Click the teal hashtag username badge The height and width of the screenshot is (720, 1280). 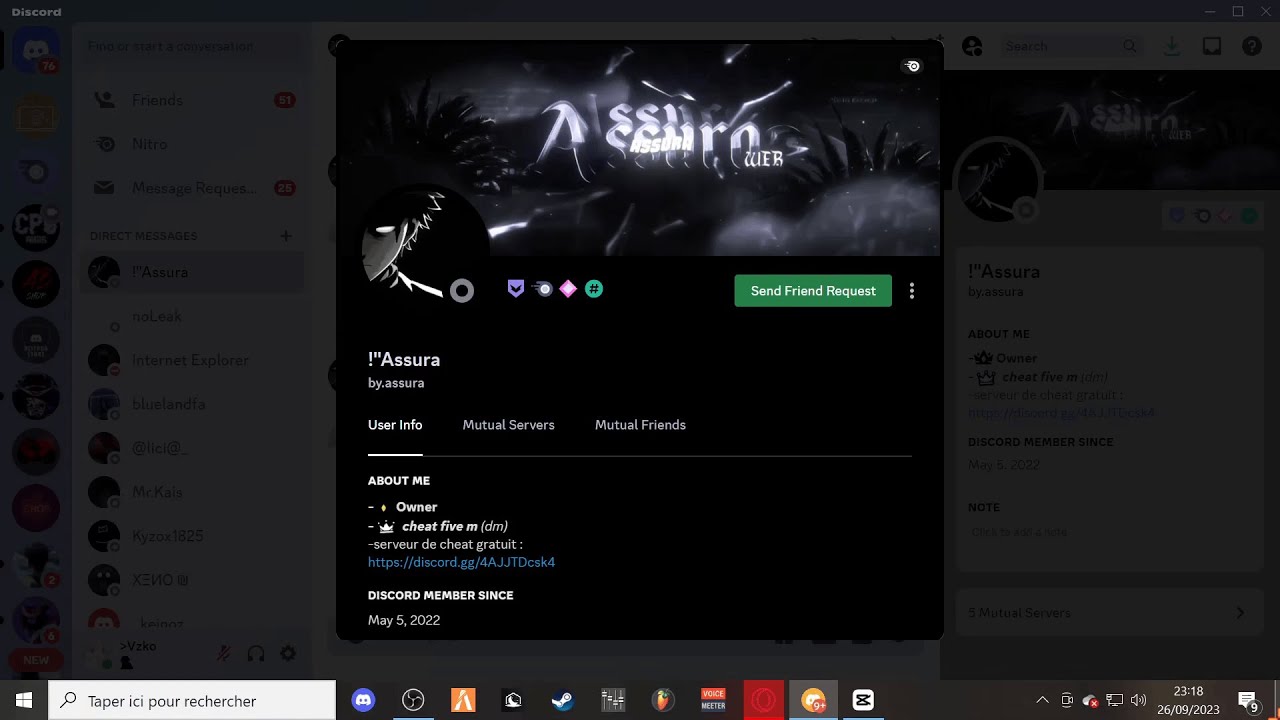[594, 289]
